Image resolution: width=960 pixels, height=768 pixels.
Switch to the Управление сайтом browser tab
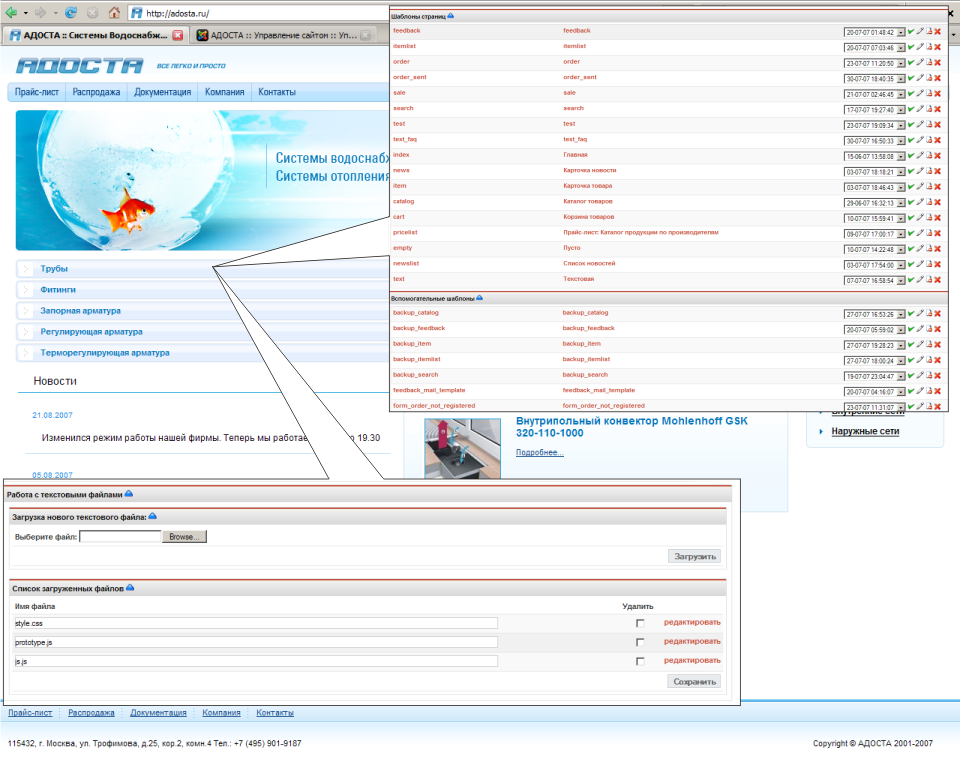coord(276,35)
